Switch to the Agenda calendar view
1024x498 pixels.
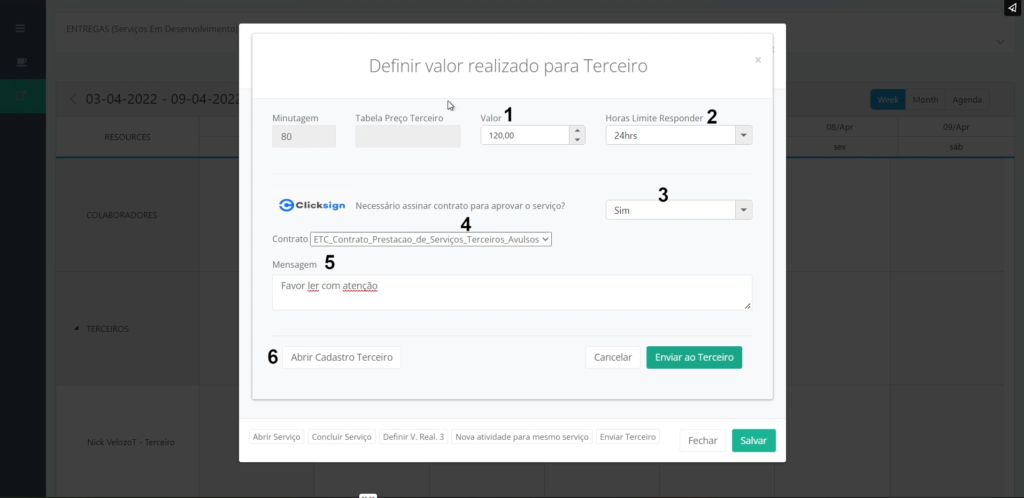966,100
